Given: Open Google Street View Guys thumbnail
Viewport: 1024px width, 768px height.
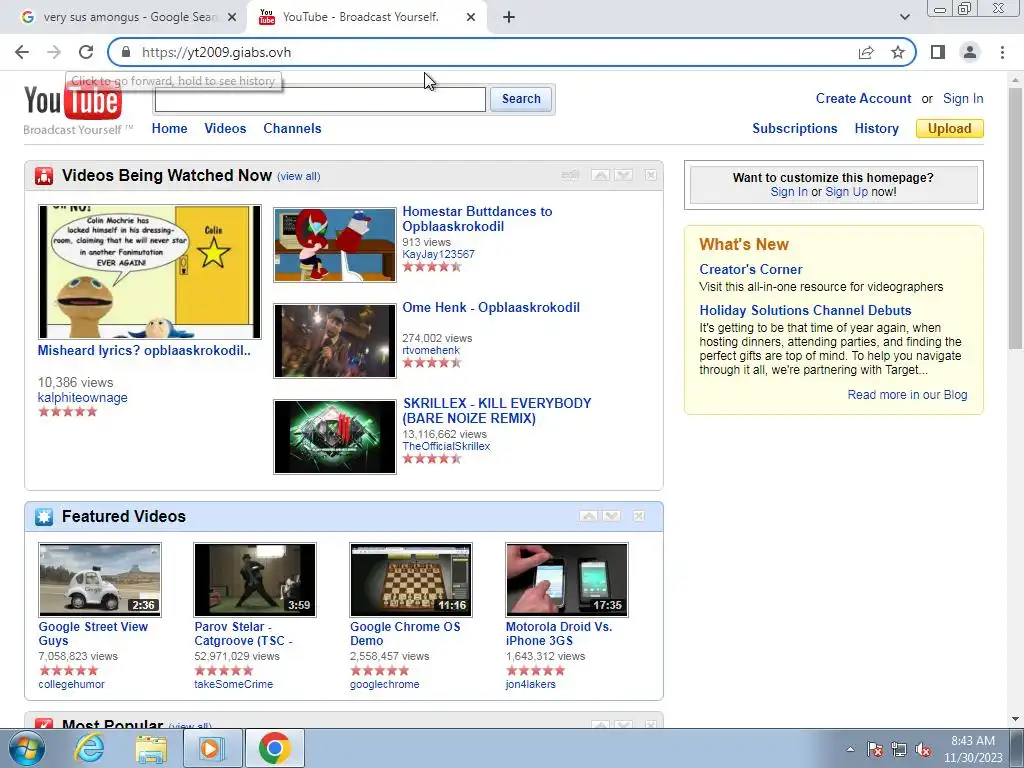Looking at the screenshot, I should click(100, 580).
